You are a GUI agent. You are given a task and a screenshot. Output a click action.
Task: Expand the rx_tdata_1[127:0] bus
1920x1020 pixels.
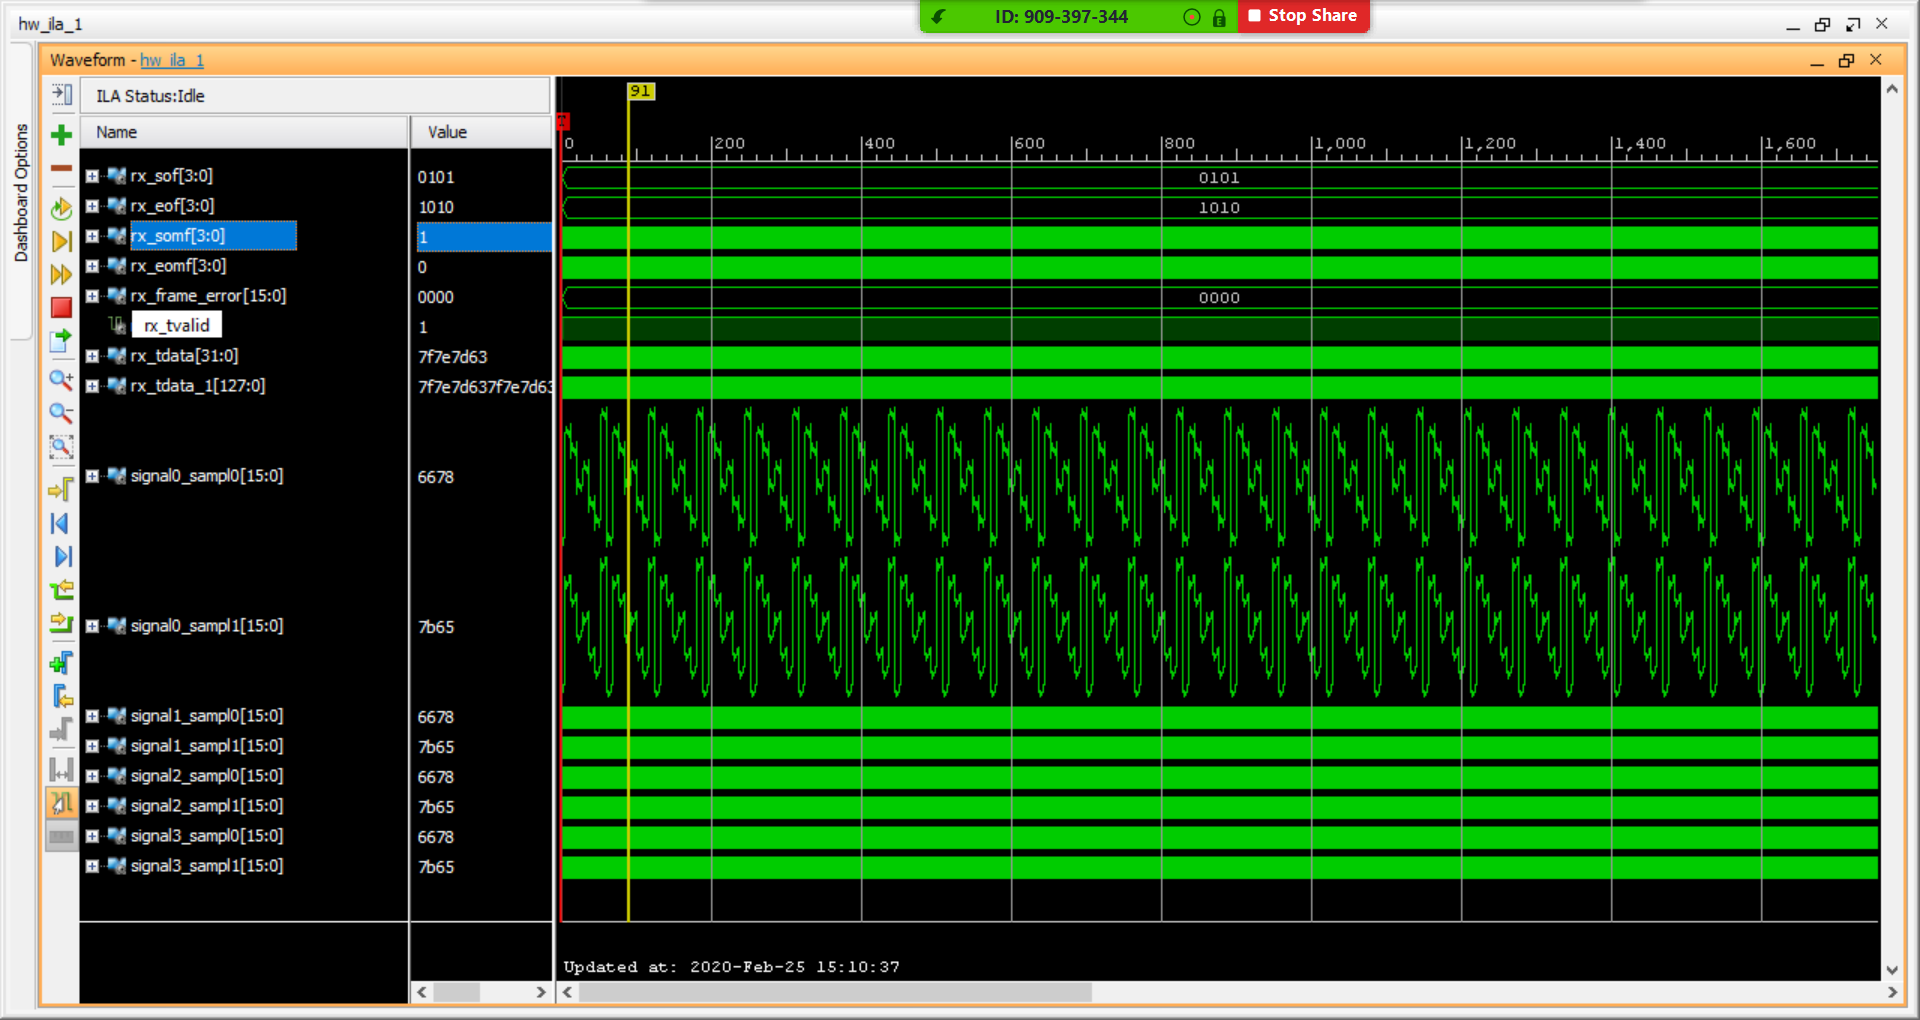click(92, 386)
